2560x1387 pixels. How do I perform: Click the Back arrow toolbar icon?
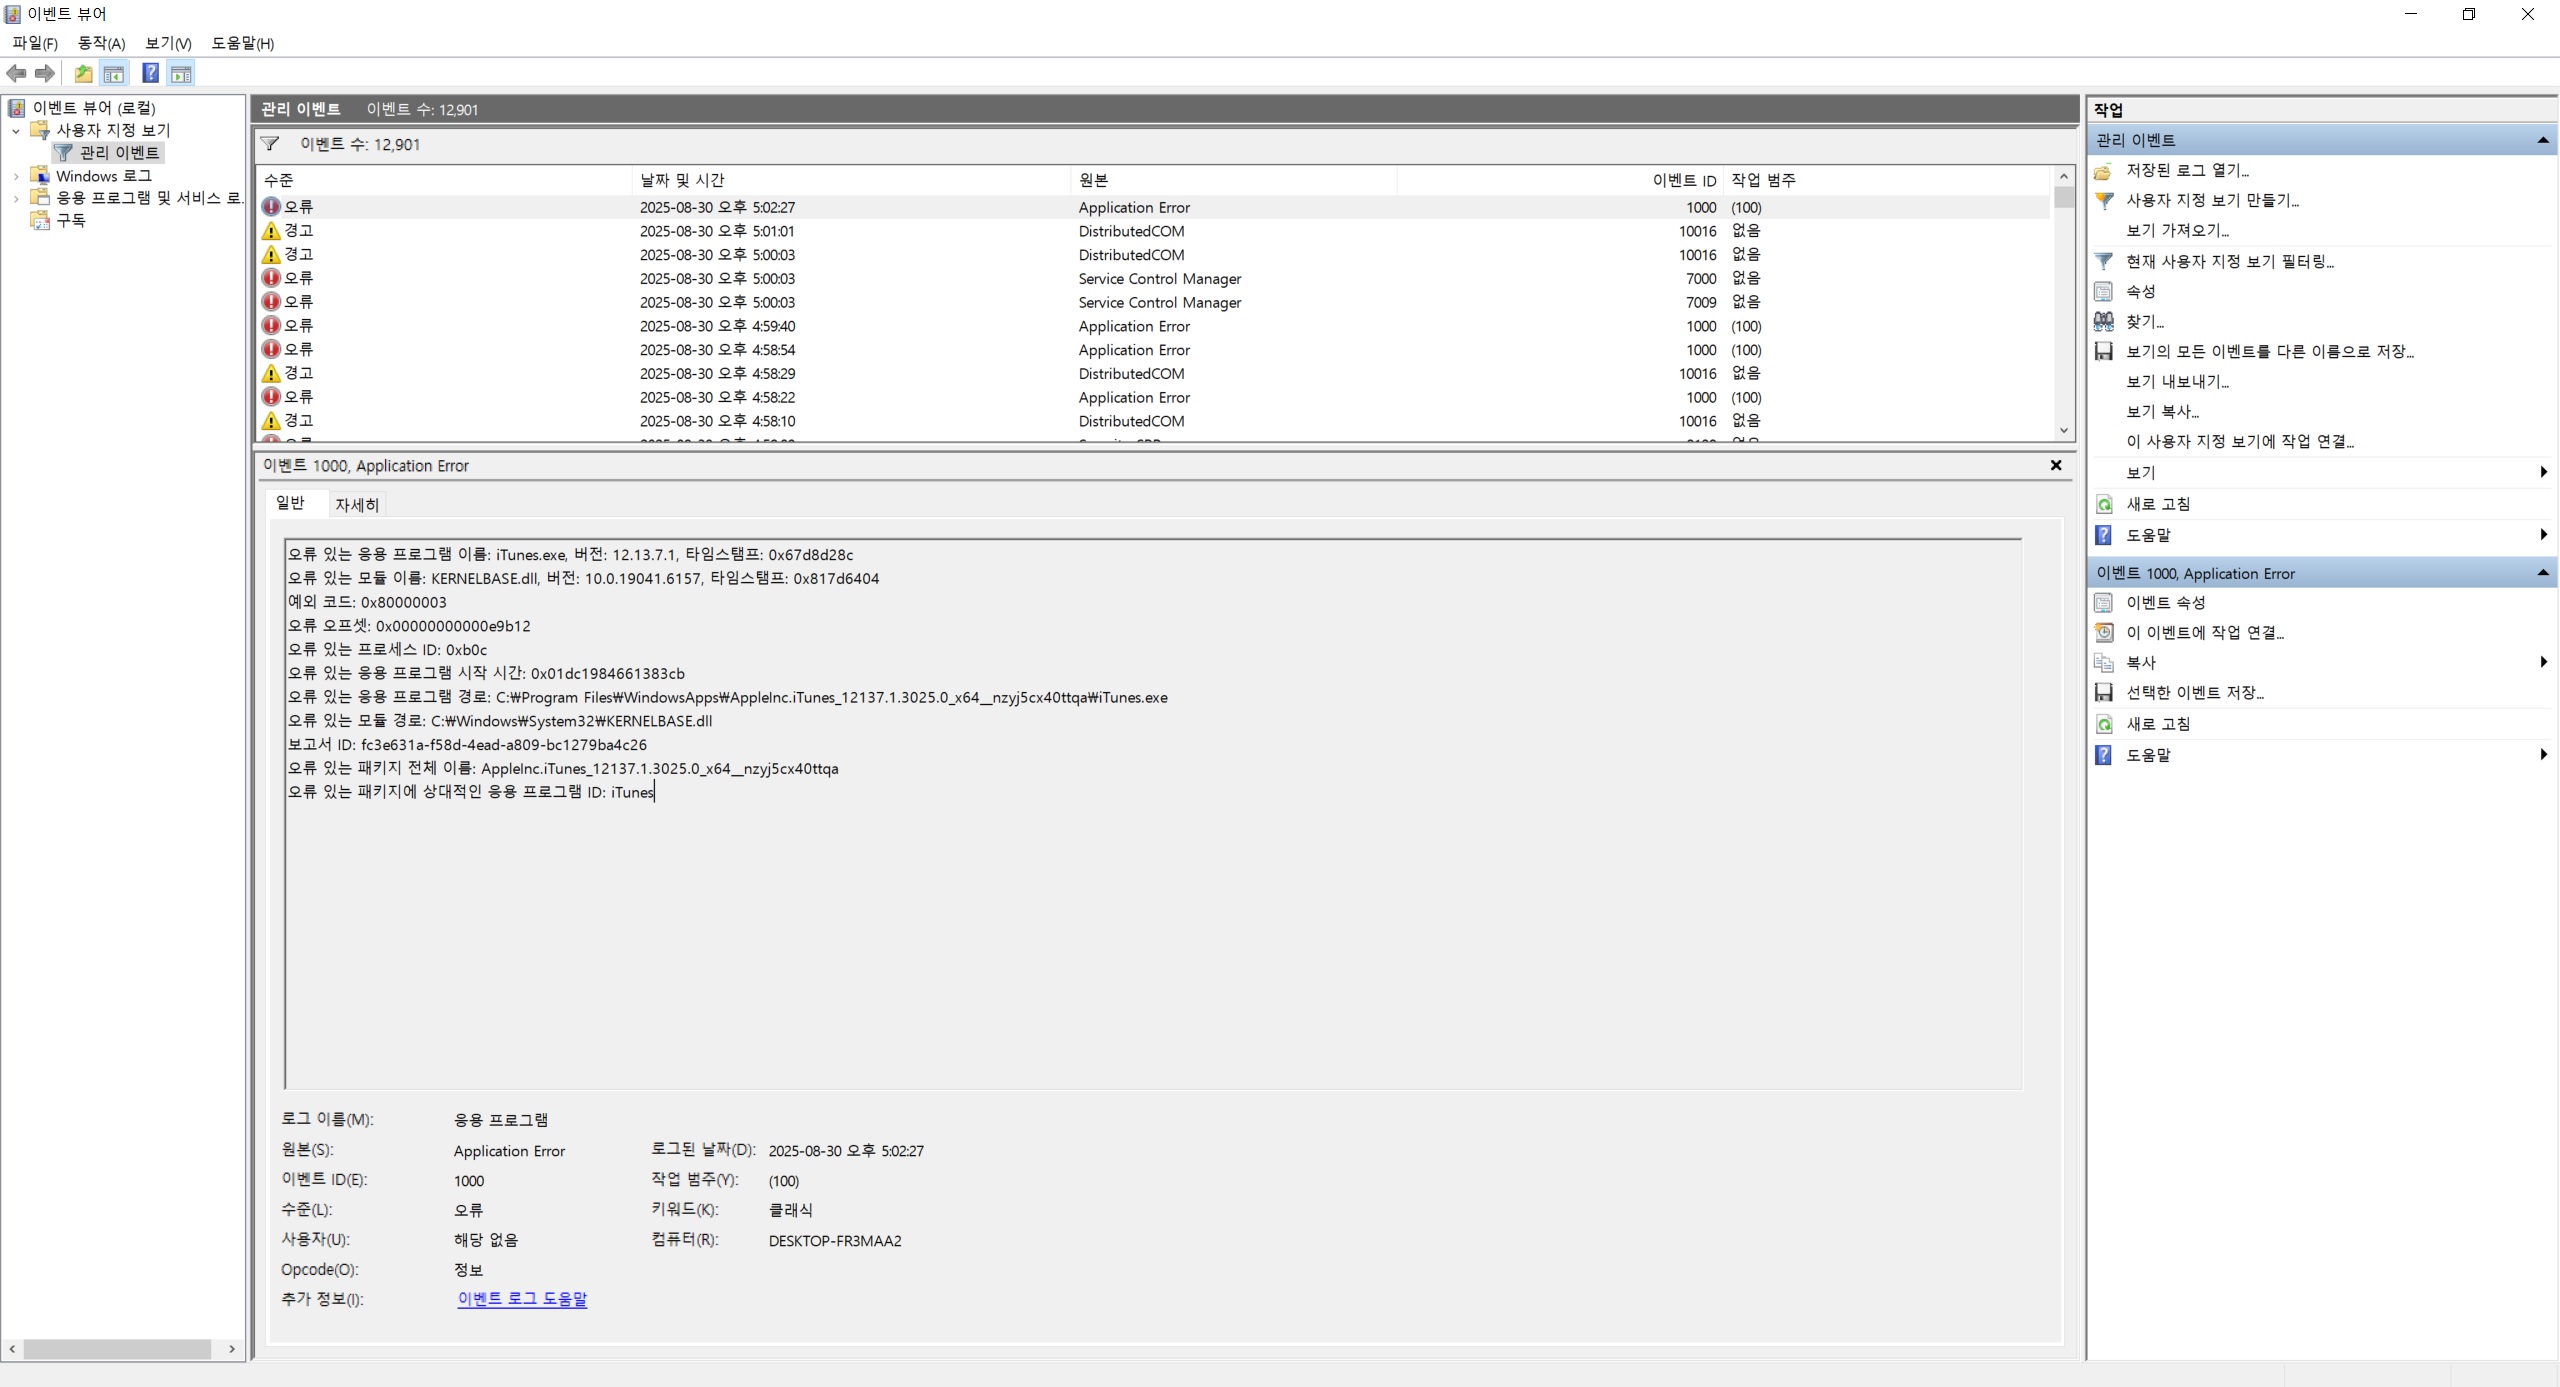click(16, 73)
